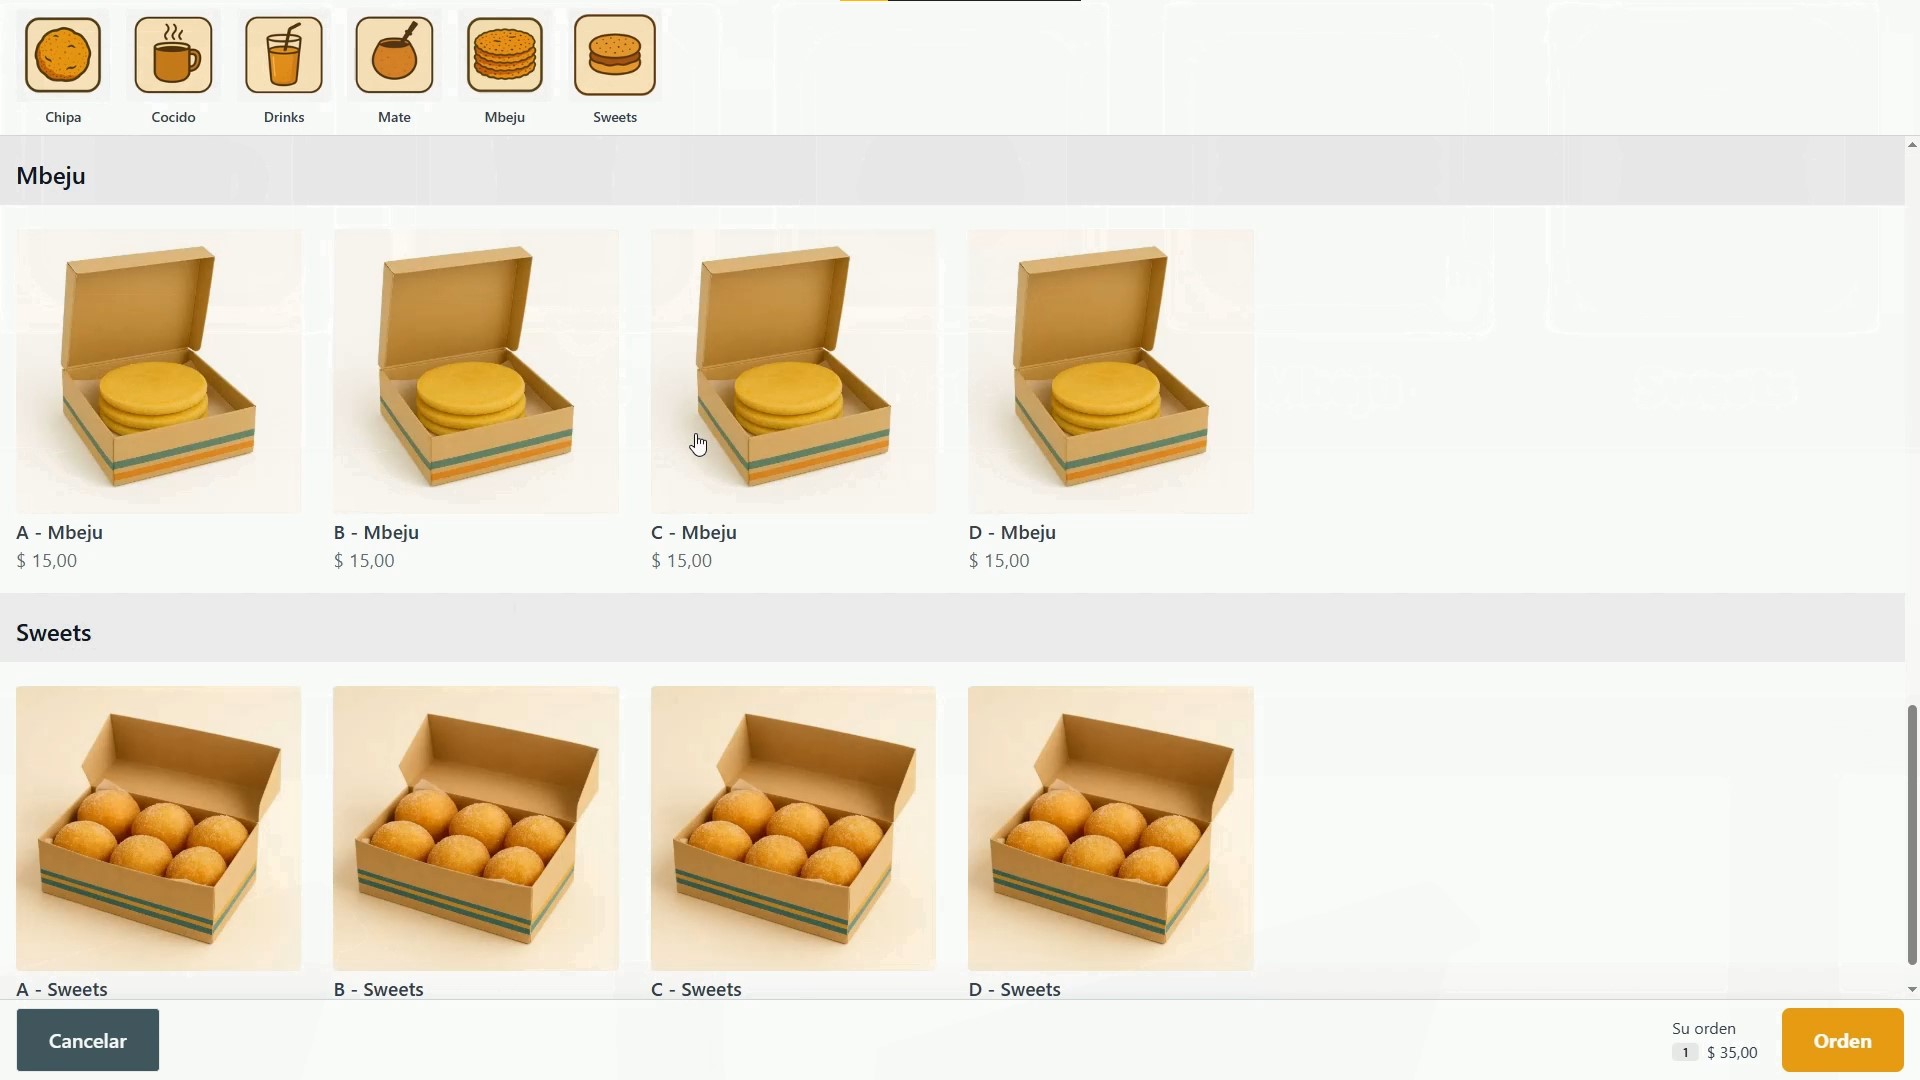The image size is (1920, 1080).
Task: Choose the Drinks category icon
Action: [284, 56]
